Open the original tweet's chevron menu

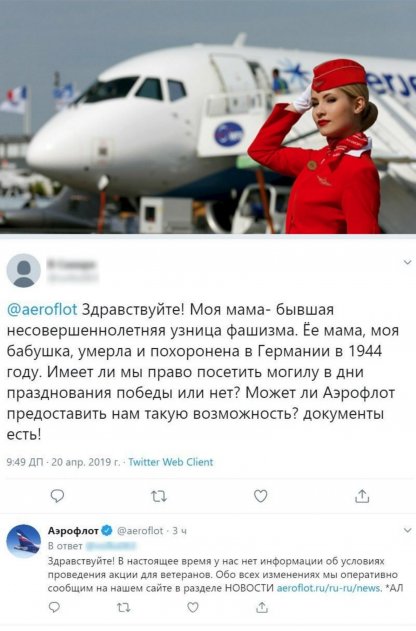pyautogui.click(x=407, y=262)
